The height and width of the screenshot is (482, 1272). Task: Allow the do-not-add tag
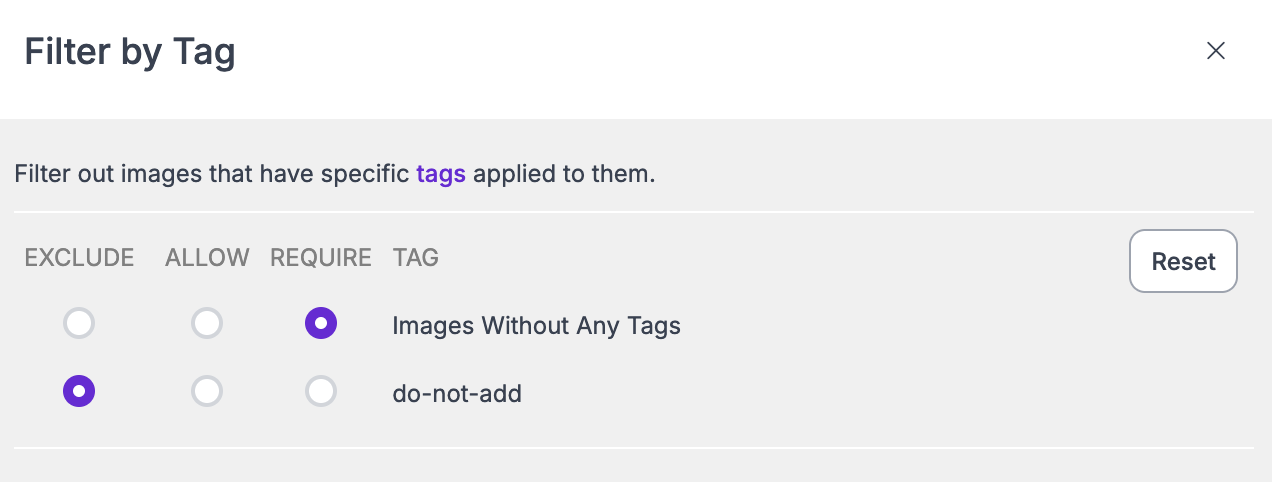tap(207, 392)
